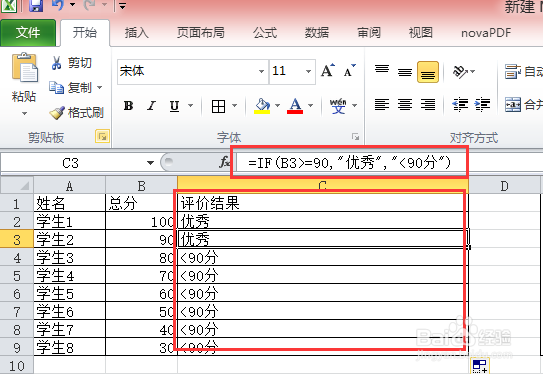This screenshot has width=543, height=374.
Task: Expand the 复制 dropdown arrow
Action: 100,88
